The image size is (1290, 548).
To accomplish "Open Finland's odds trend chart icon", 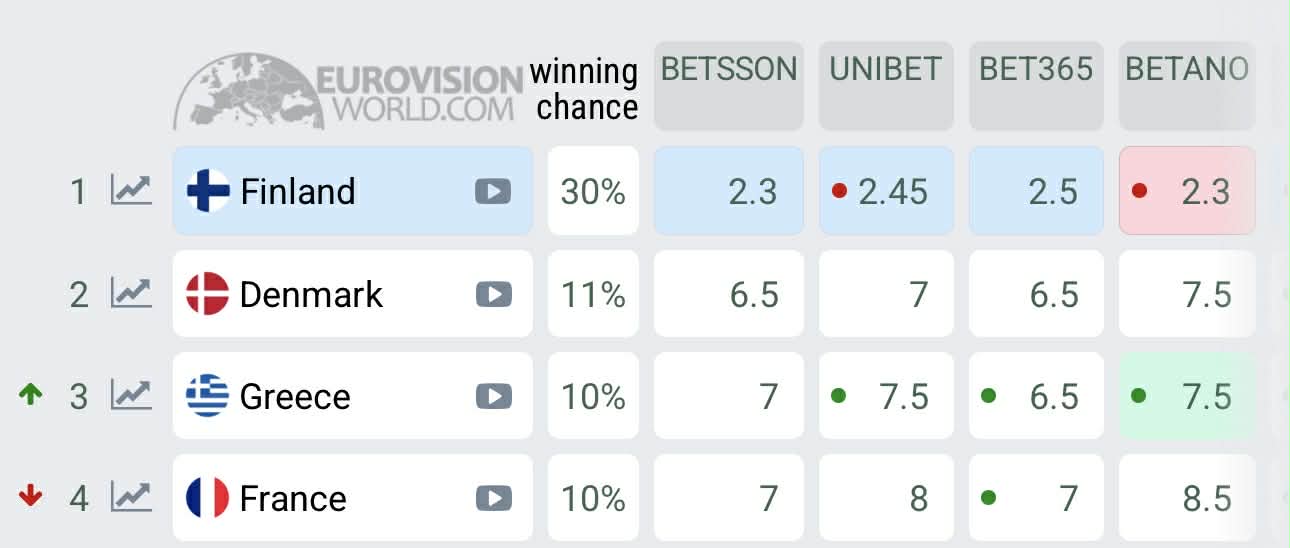I will click(131, 190).
